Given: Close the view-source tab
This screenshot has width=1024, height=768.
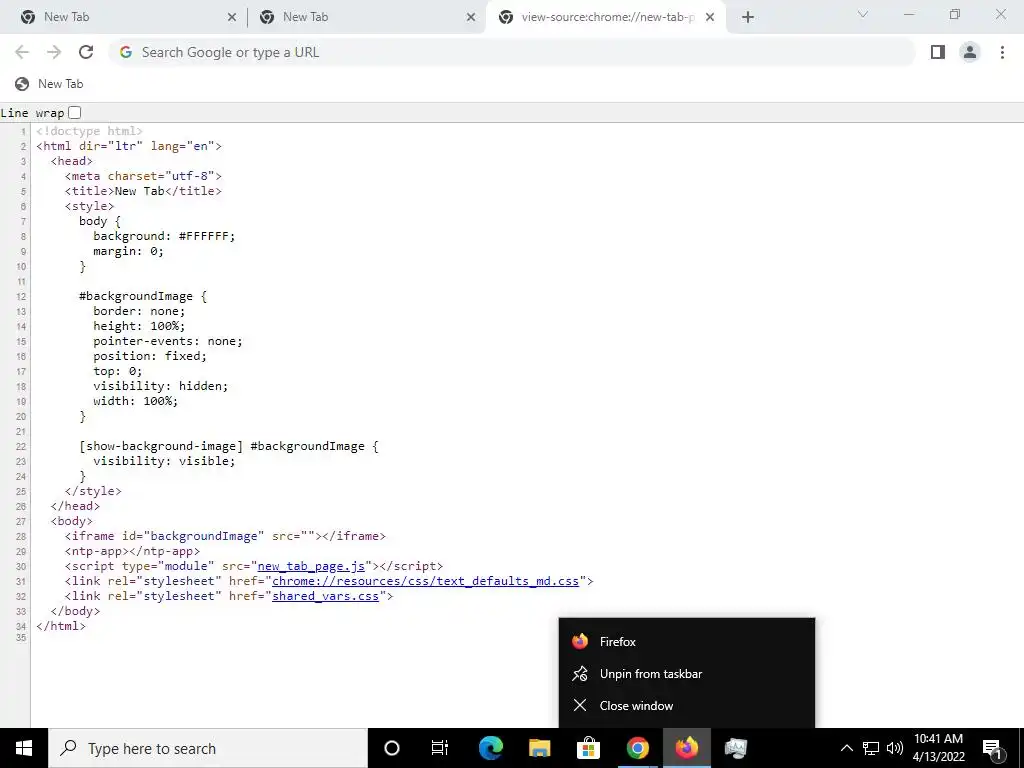Looking at the screenshot, I should click(x=710, y=17).
